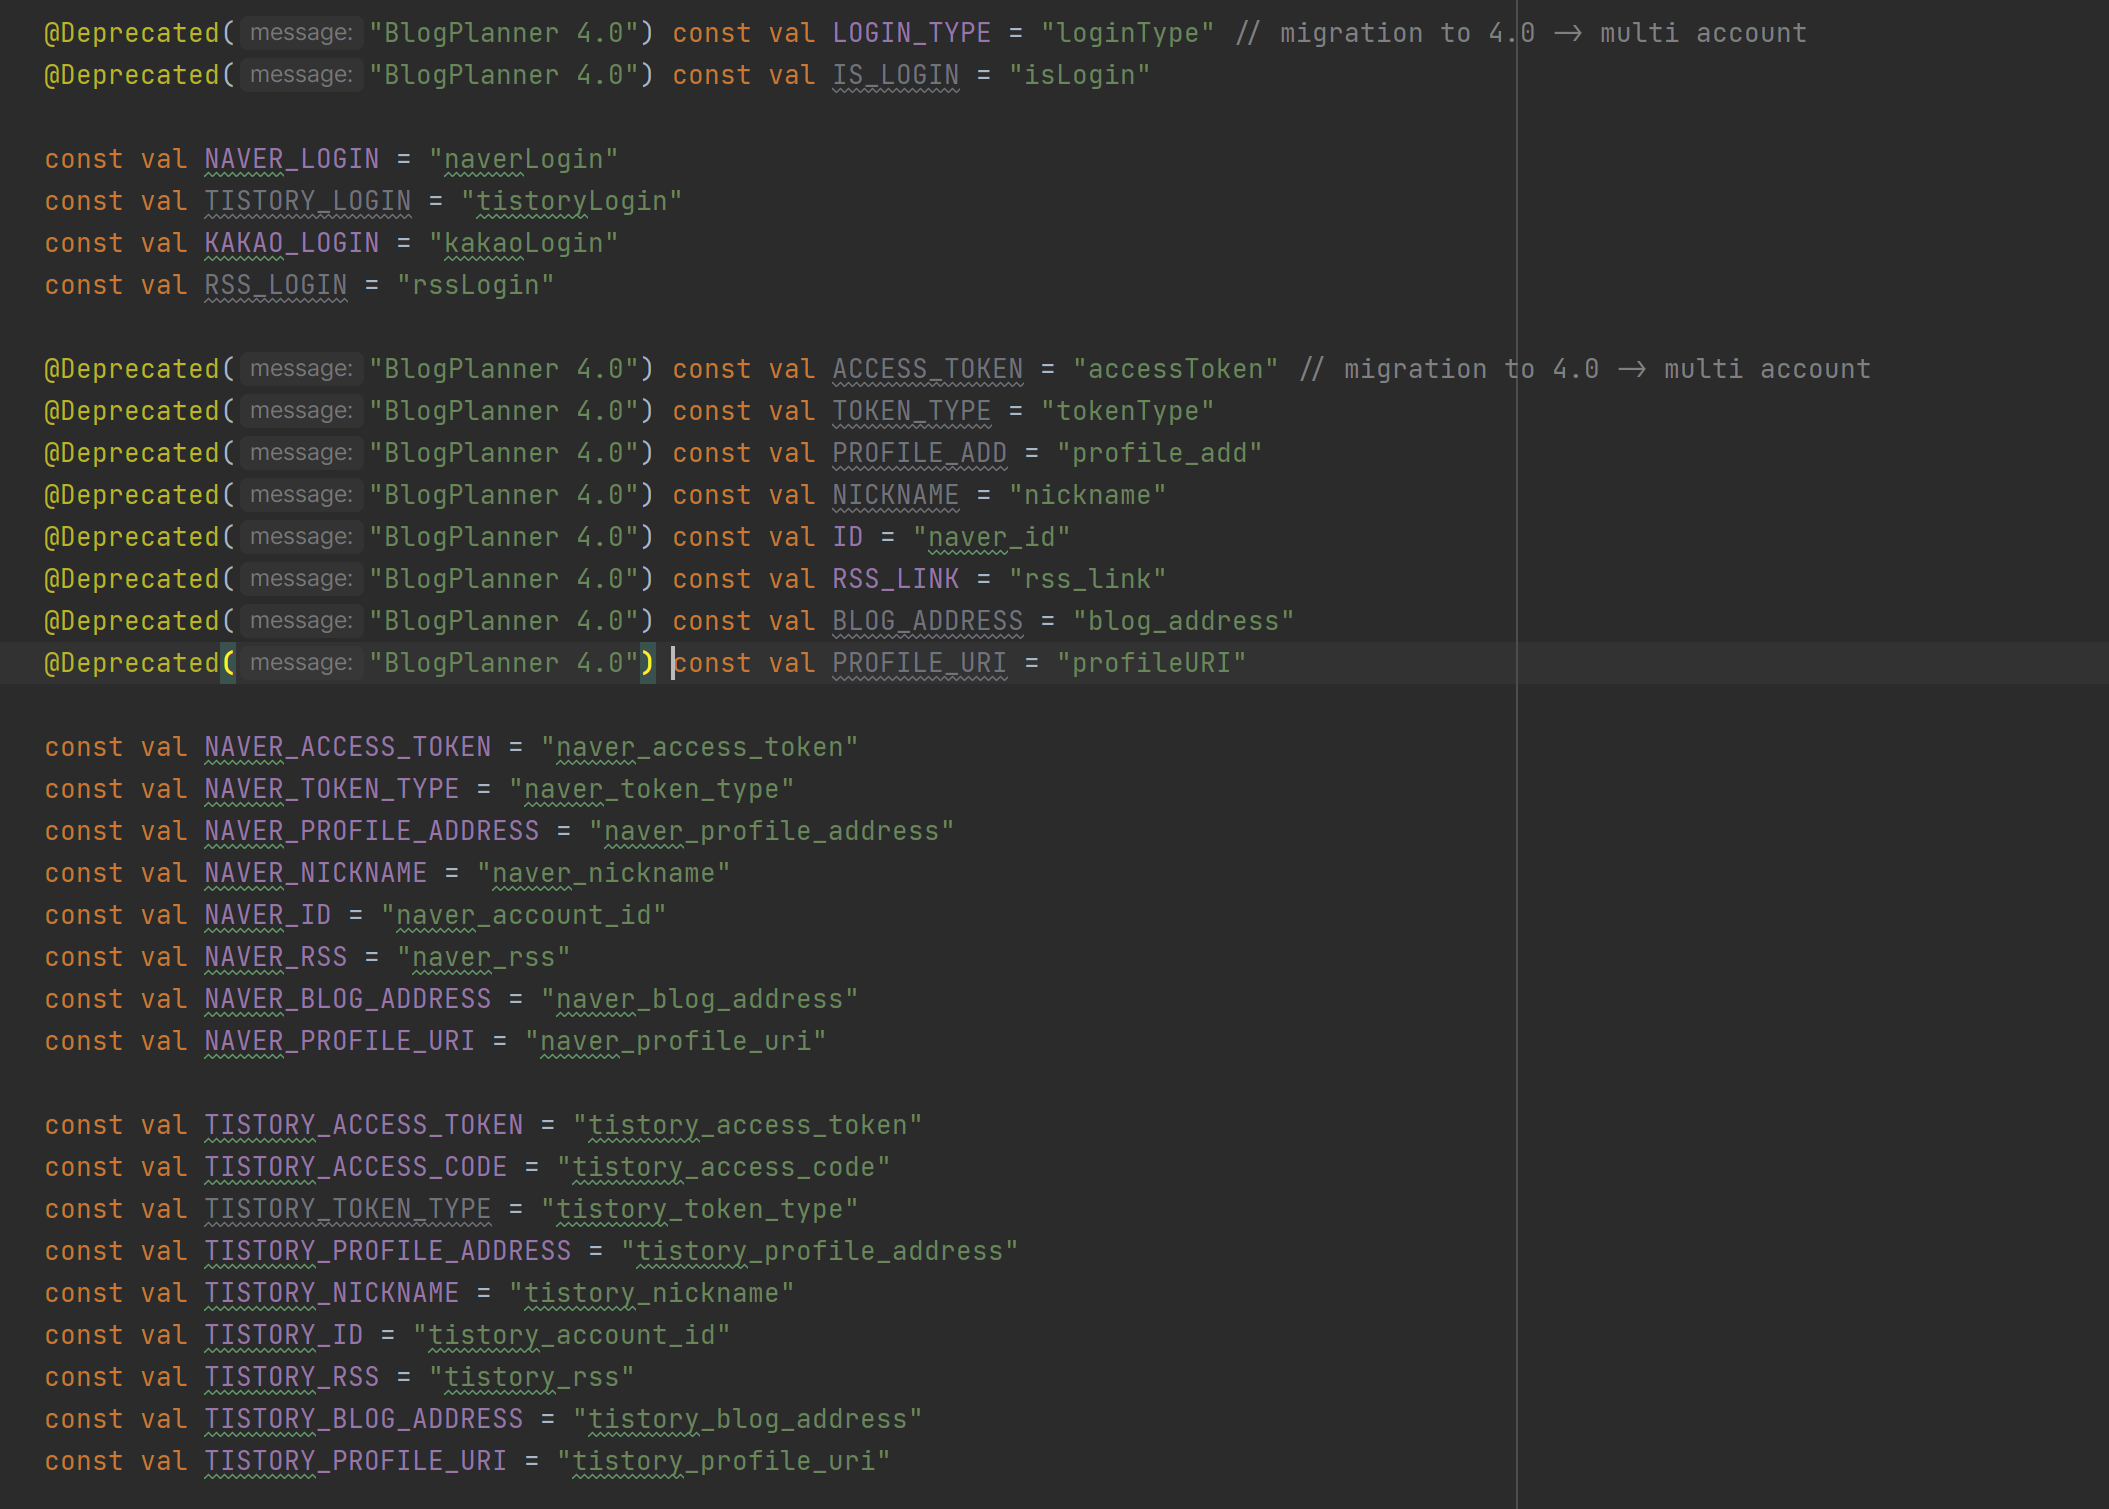Click the "naver_account_id" string value
The width and height of the screenshot is (2109, 1509).
tap(523, 915)
